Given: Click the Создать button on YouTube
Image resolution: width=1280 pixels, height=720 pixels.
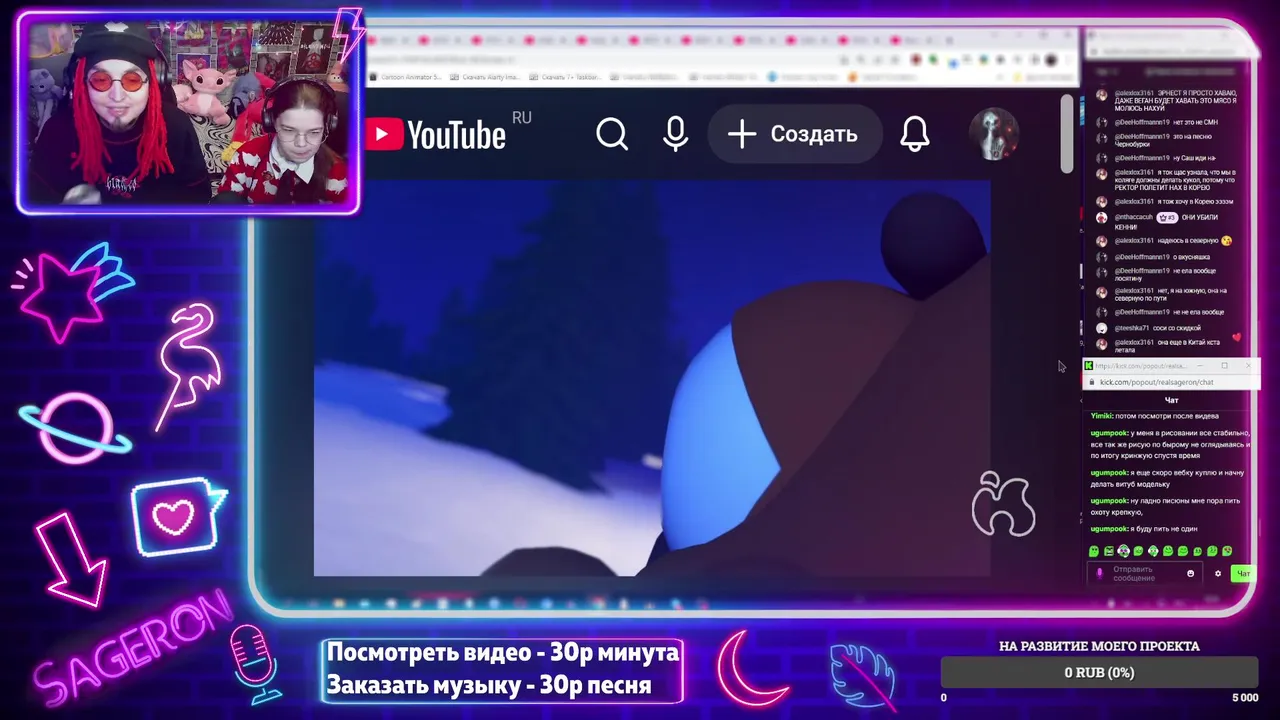Looking at the screenshot, I should [x=793, y=134].
